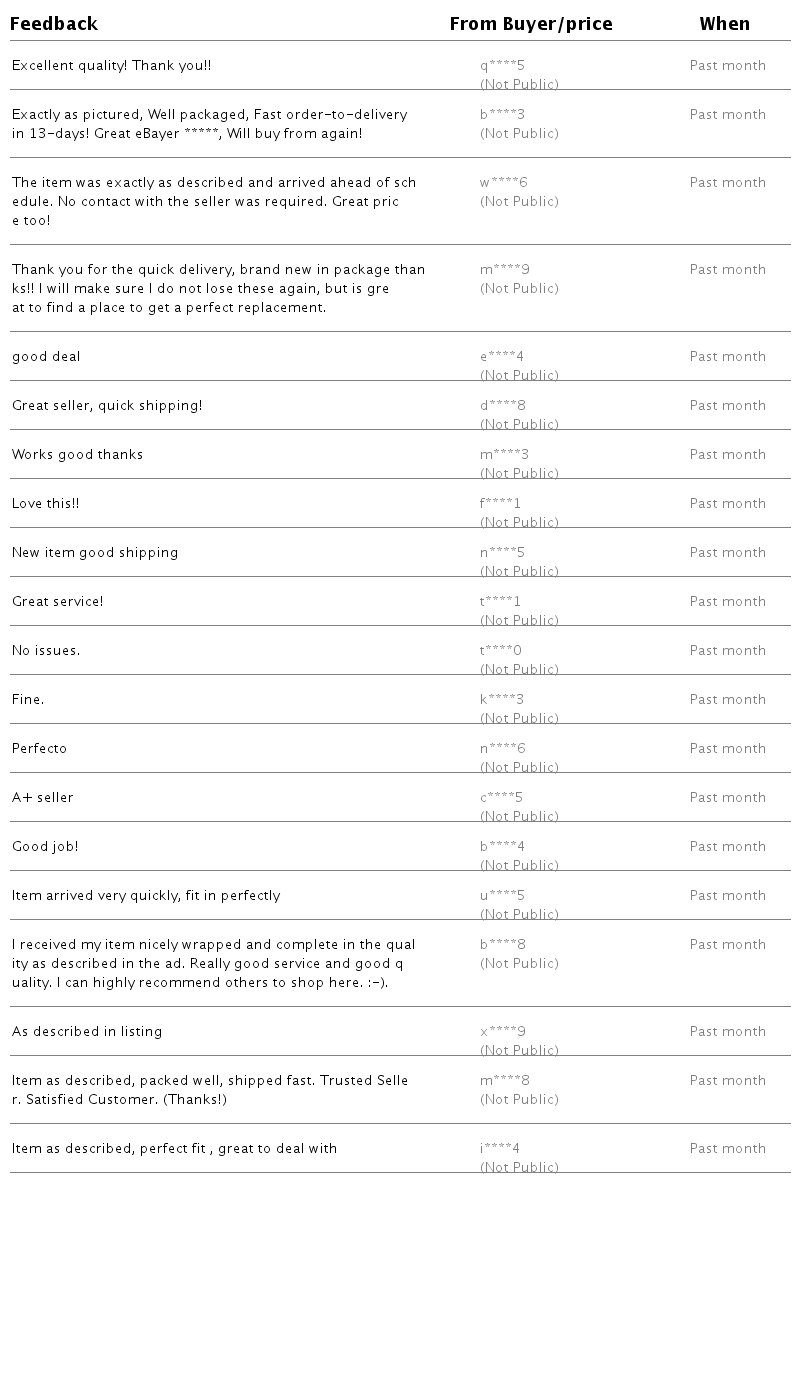Open buyer x****9 username
800x1396 pixels.
(x=502, y=1032)
